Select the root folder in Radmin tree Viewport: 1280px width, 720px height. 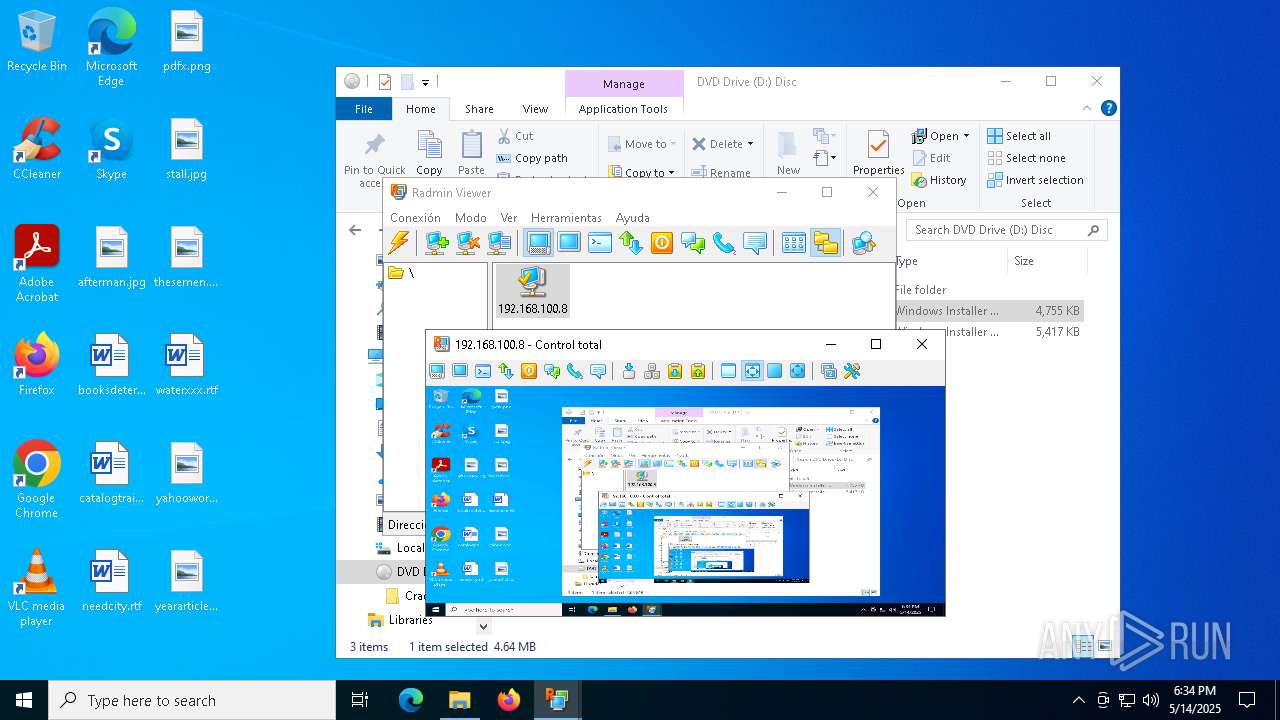[x=401, y=272]
